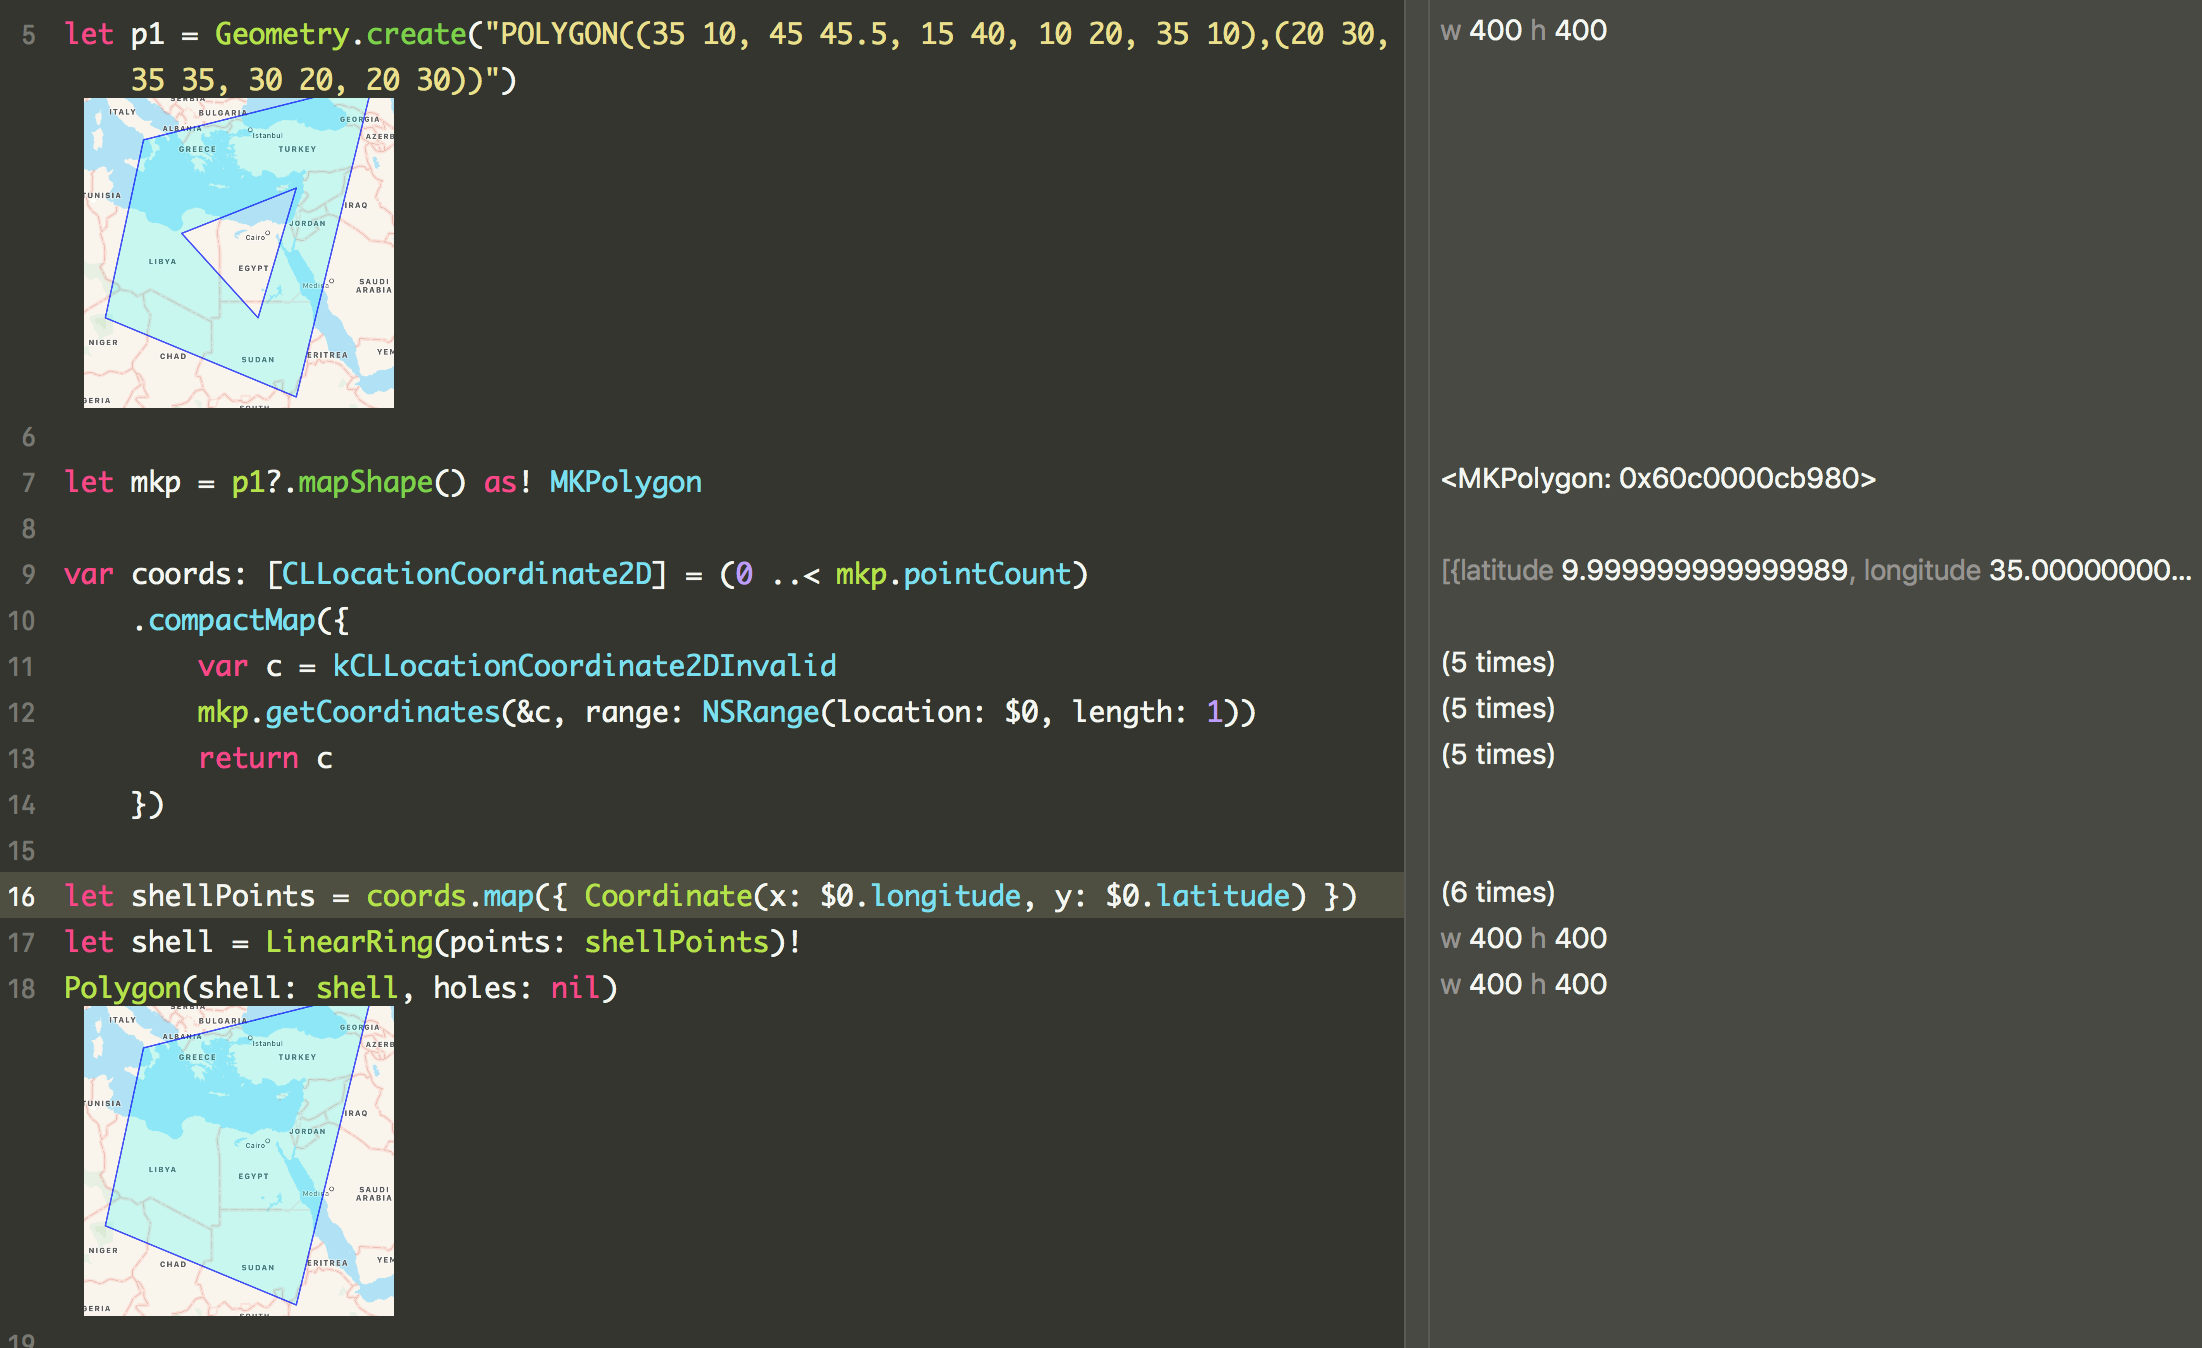Screen dimensions: 2202x1348
Task: Click line number 16 in the gutter
Action: (x=21, y=896)
